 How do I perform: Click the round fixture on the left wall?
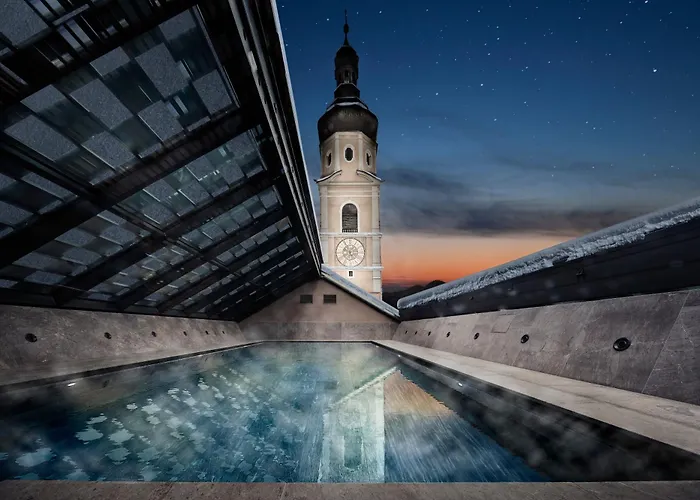coord(31,338)
